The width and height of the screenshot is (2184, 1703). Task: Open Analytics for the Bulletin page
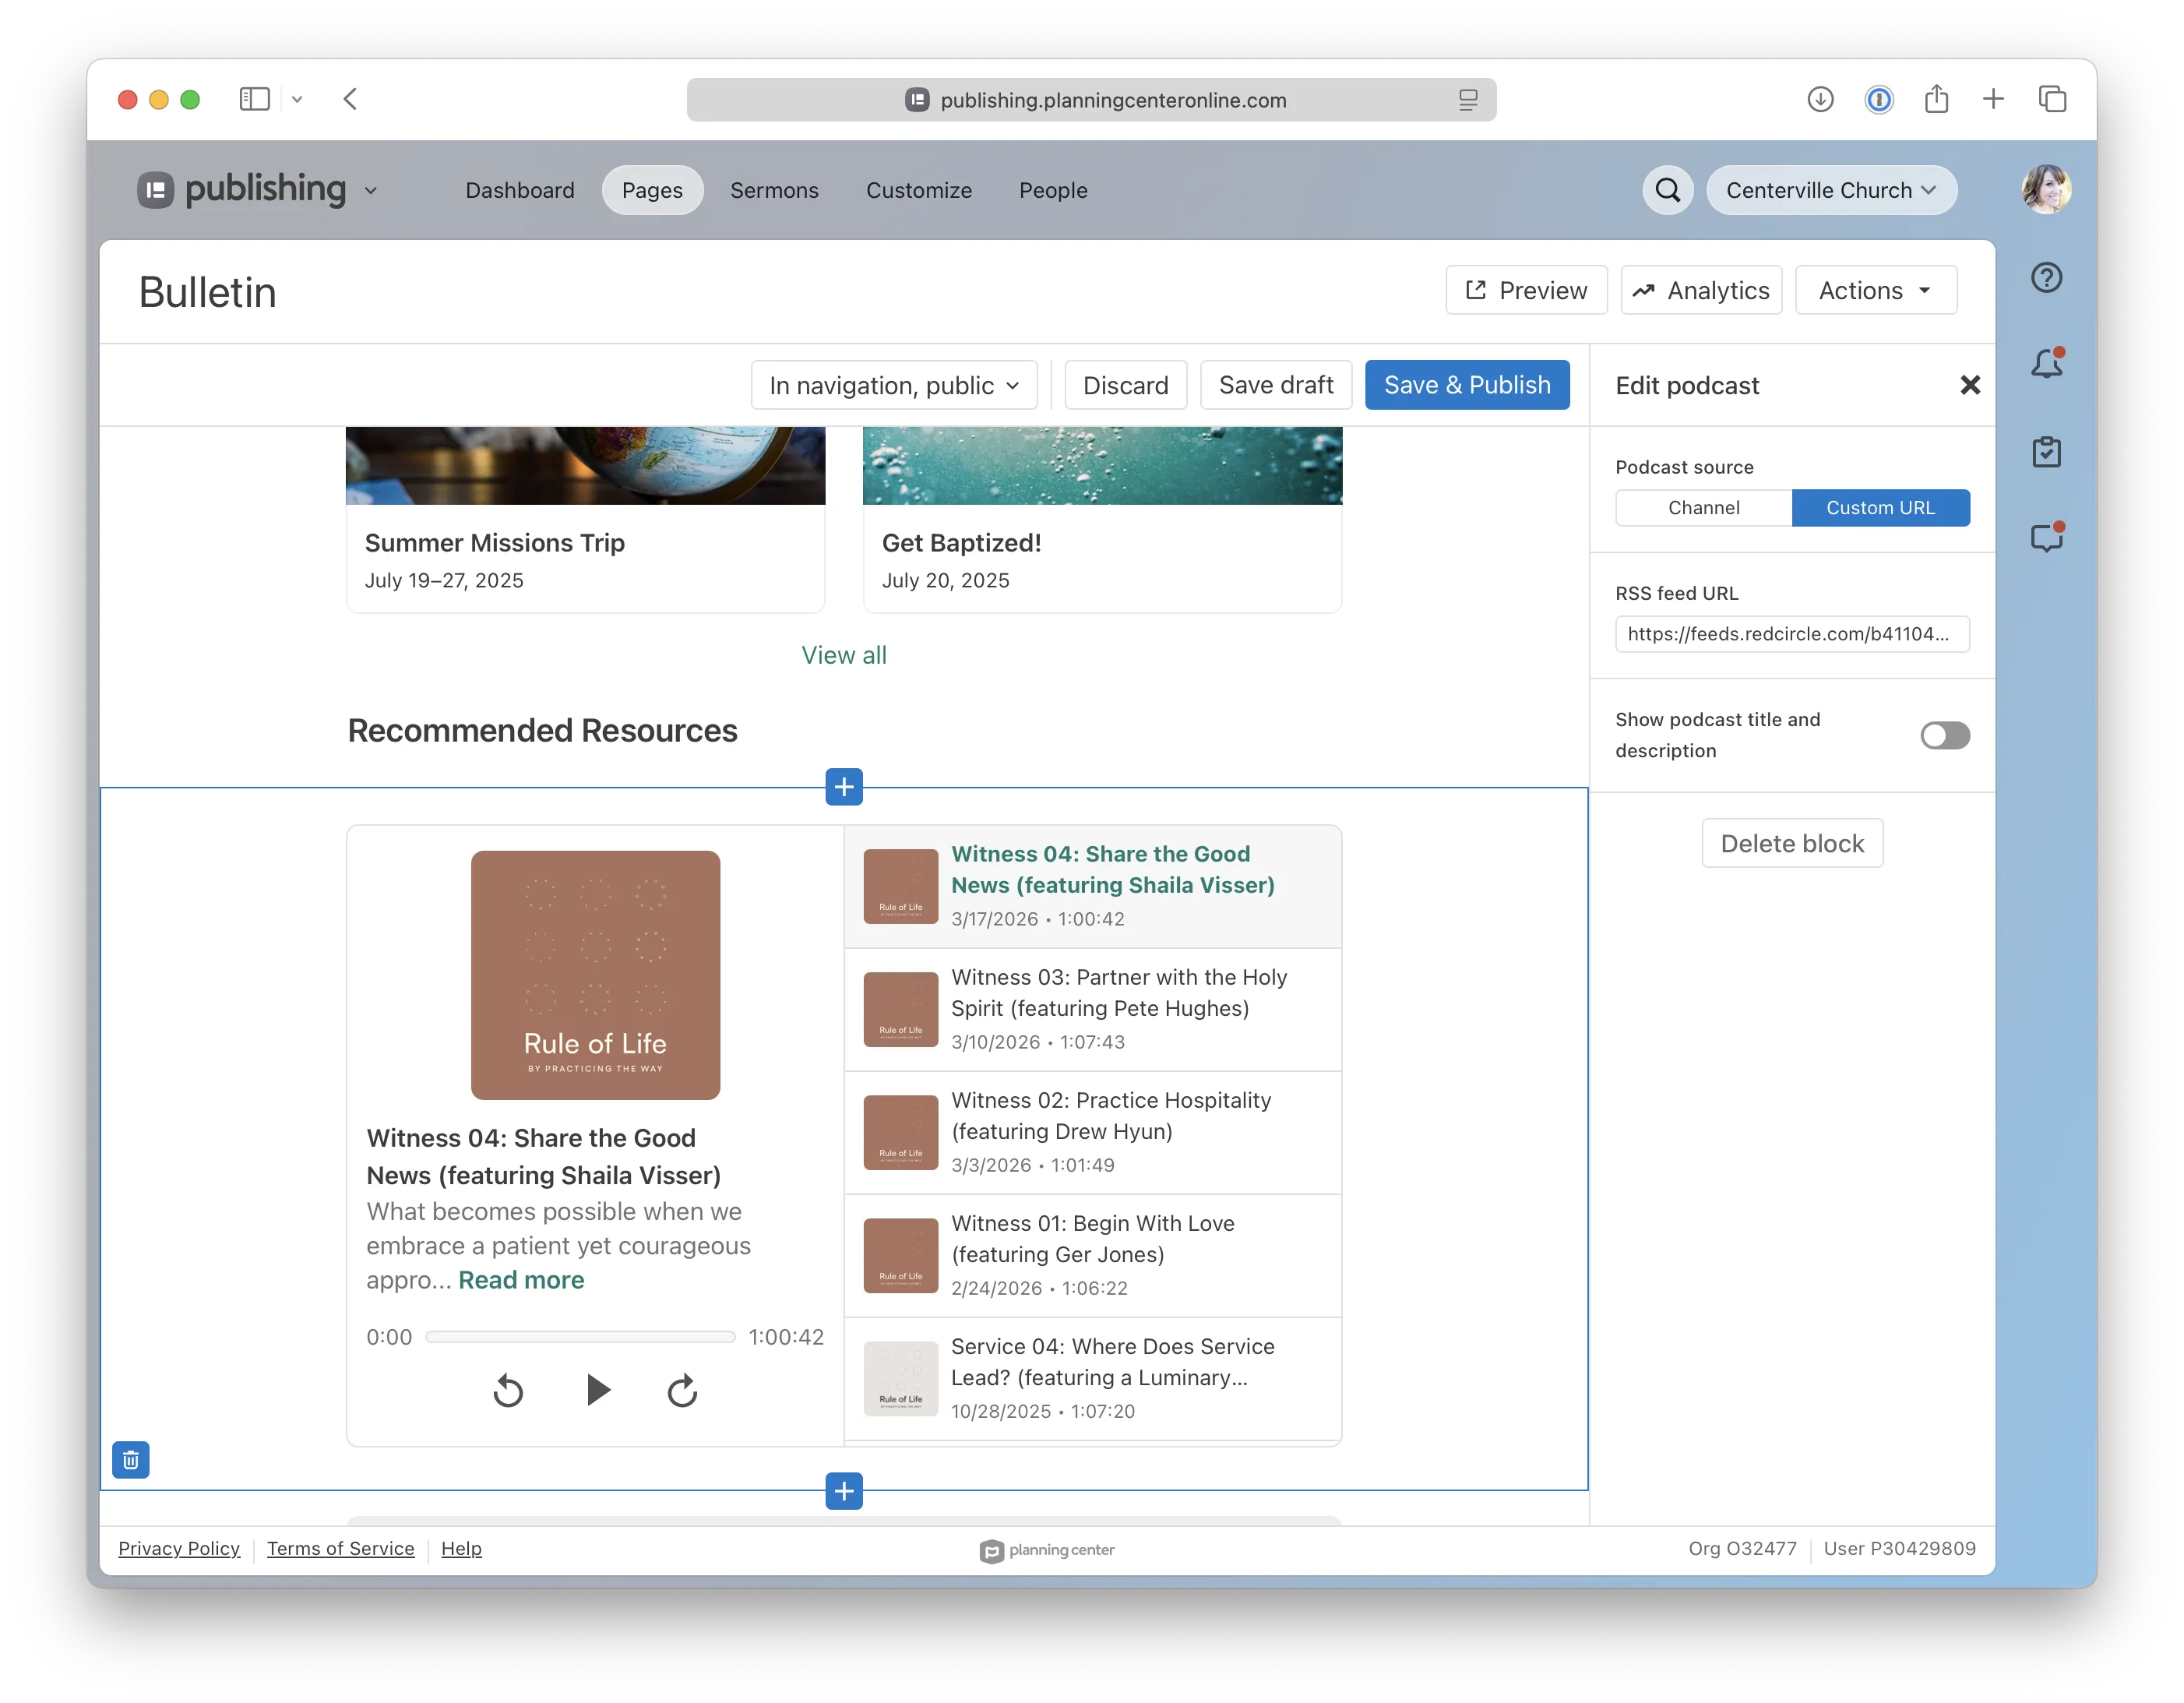pos(1701,290)
